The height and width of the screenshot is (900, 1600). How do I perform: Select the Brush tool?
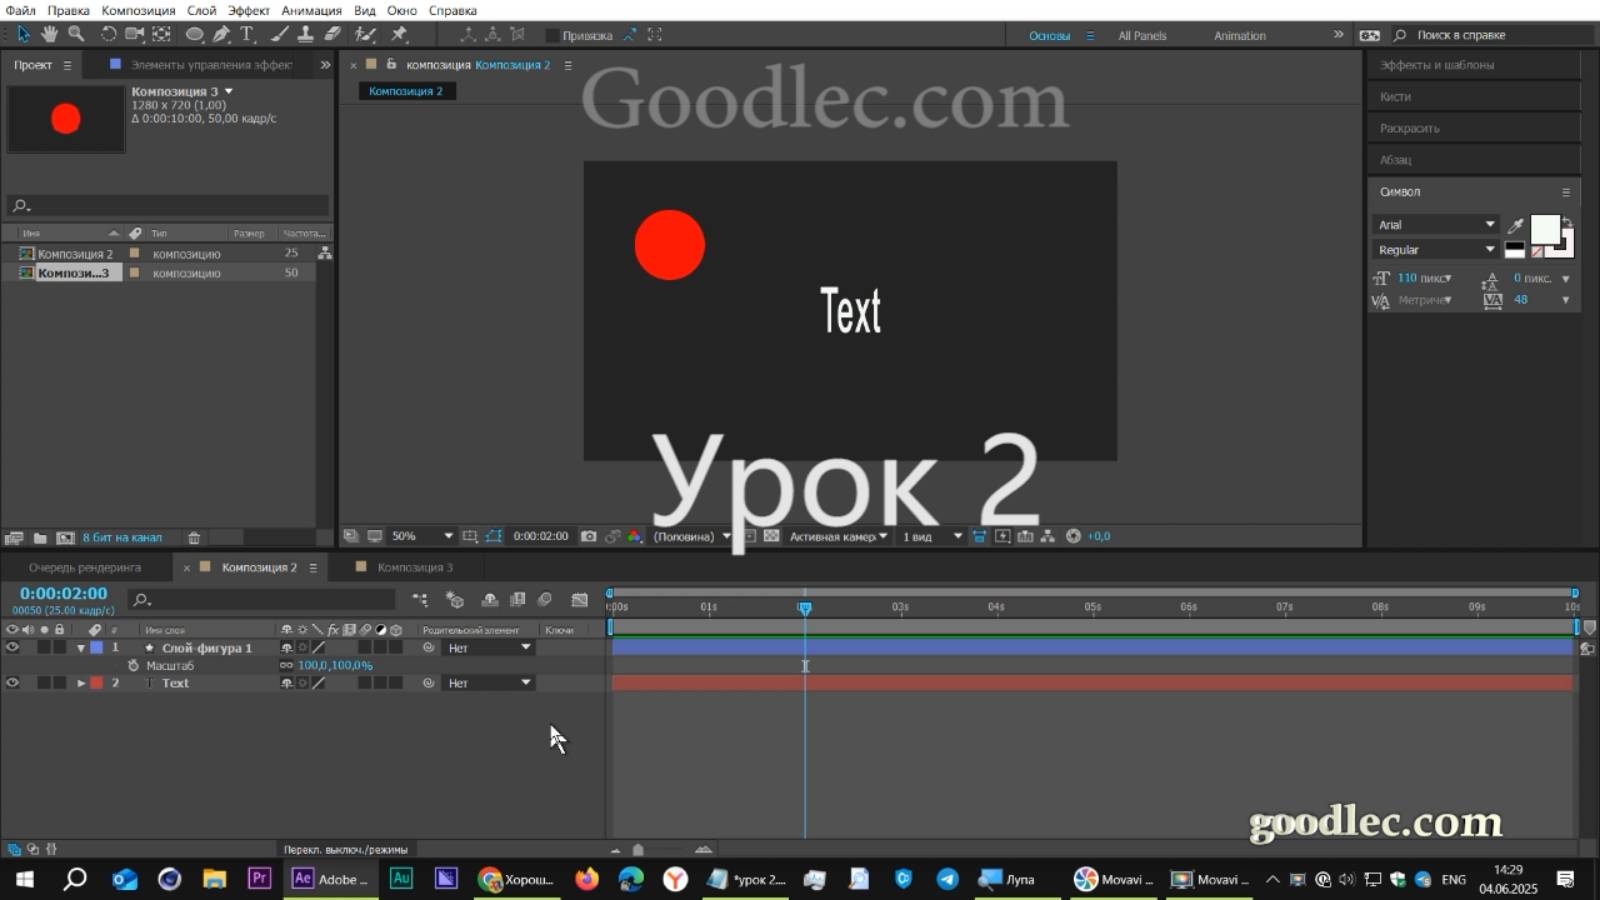tap(278, 34)
